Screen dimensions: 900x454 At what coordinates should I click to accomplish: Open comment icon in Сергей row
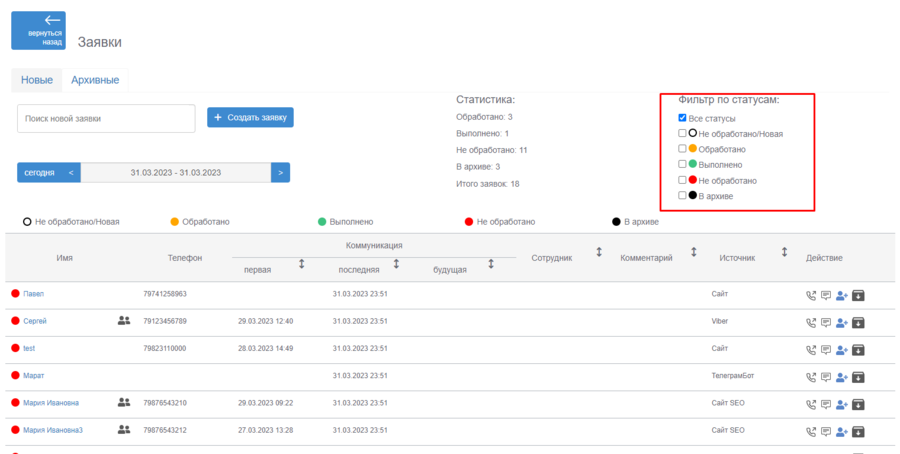click(x=826, y=323)
